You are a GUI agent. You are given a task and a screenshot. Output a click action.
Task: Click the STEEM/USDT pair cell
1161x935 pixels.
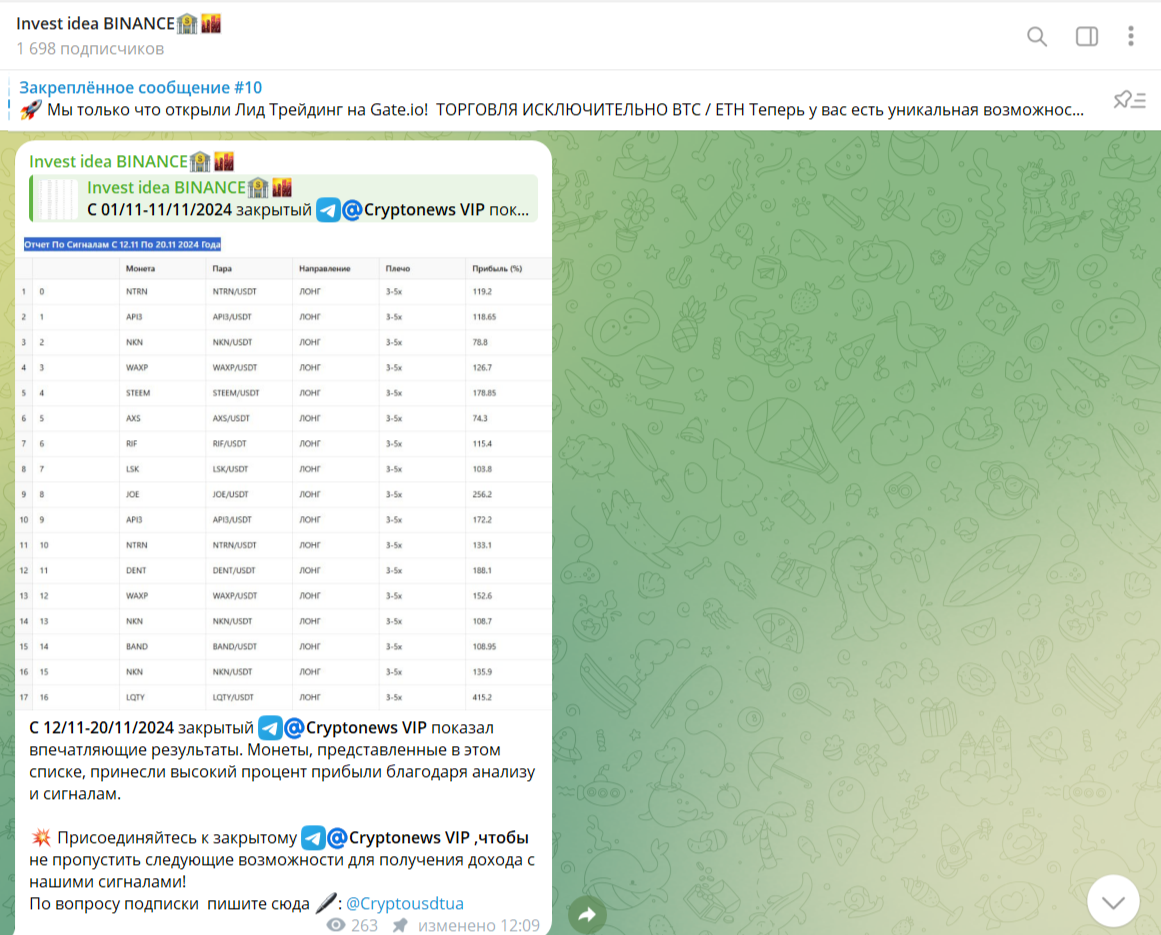click(235, 393)
